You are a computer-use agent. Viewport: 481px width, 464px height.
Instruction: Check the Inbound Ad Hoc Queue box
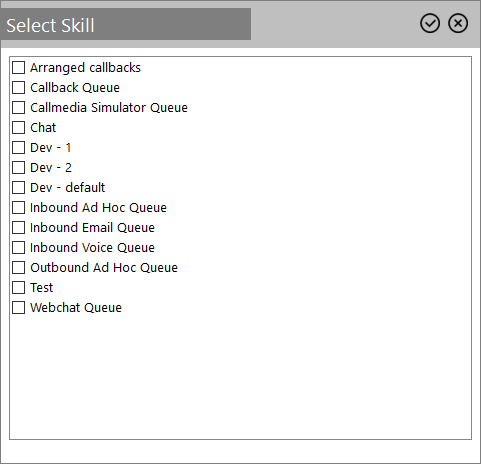tap(18, 207)
